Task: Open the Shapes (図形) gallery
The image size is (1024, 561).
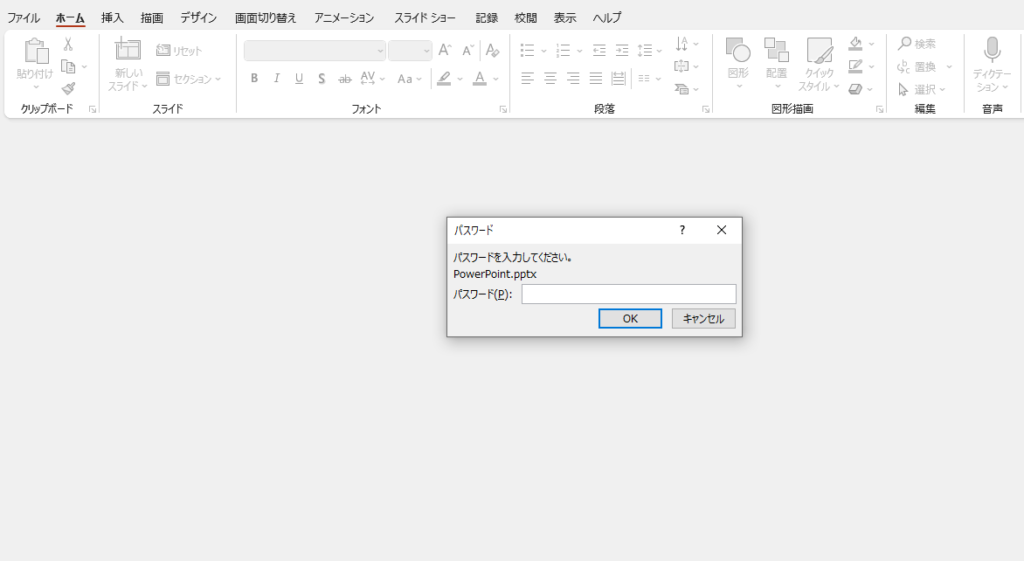Action: point(738,63)
